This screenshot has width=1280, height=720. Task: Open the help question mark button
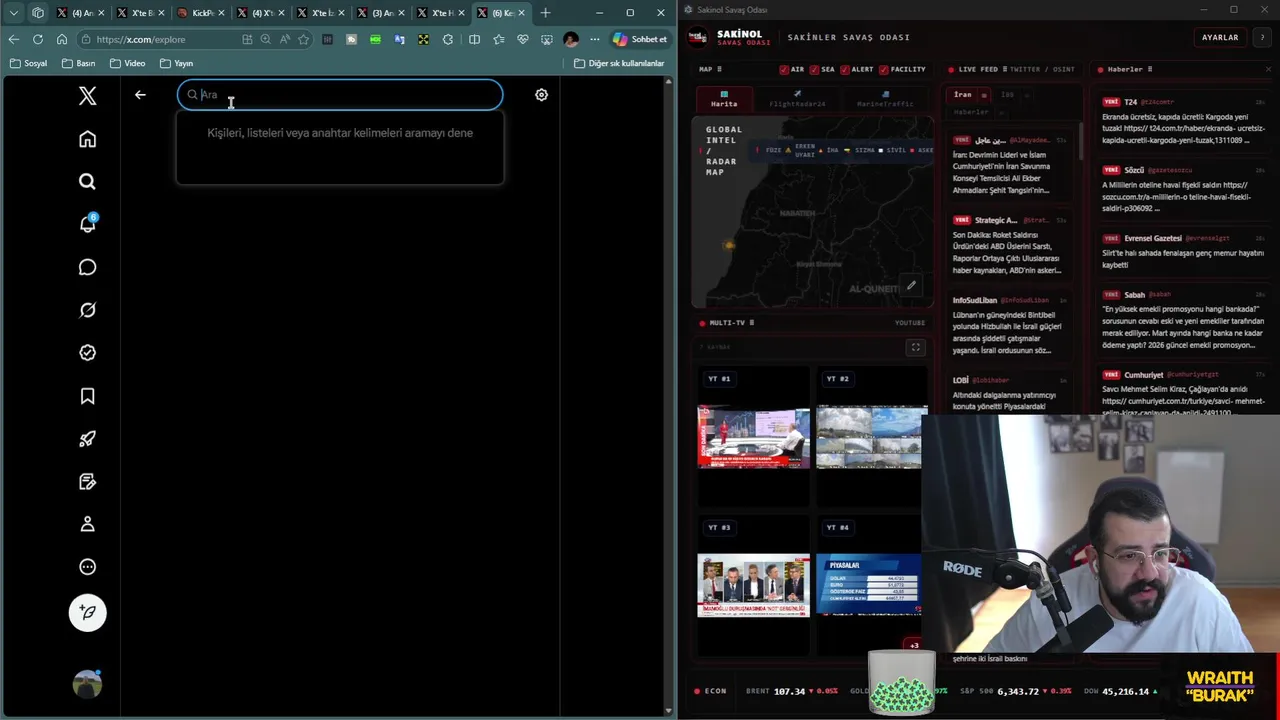click(1262, 37)
